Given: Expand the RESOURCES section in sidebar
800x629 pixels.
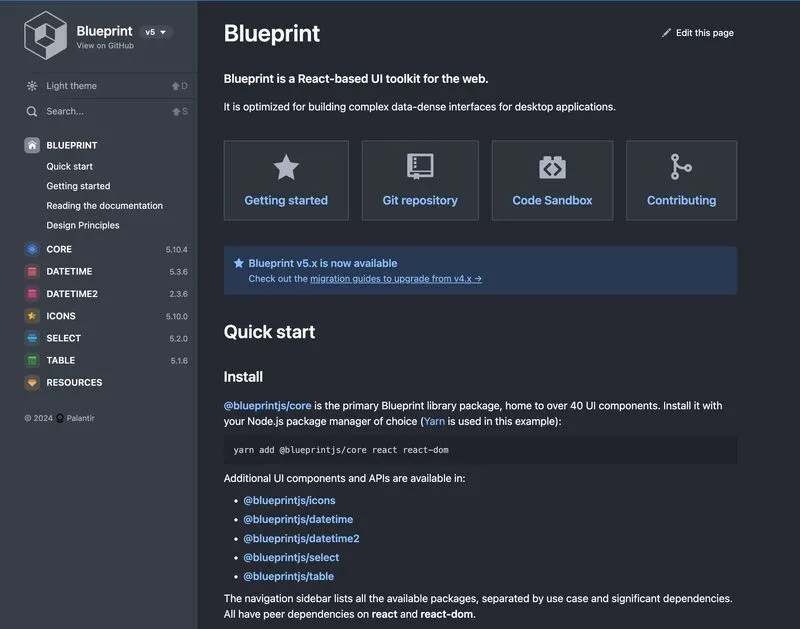Looking at the screenshot, I should pos(107,383).
